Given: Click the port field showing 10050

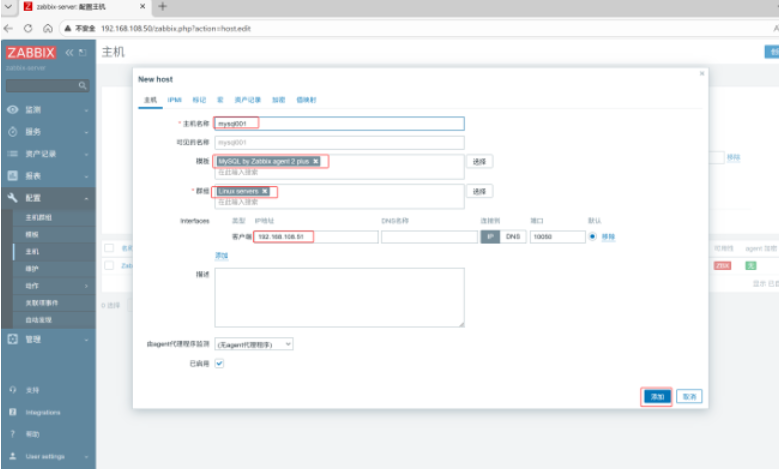Looking at the screenshot, I should 557,236.
